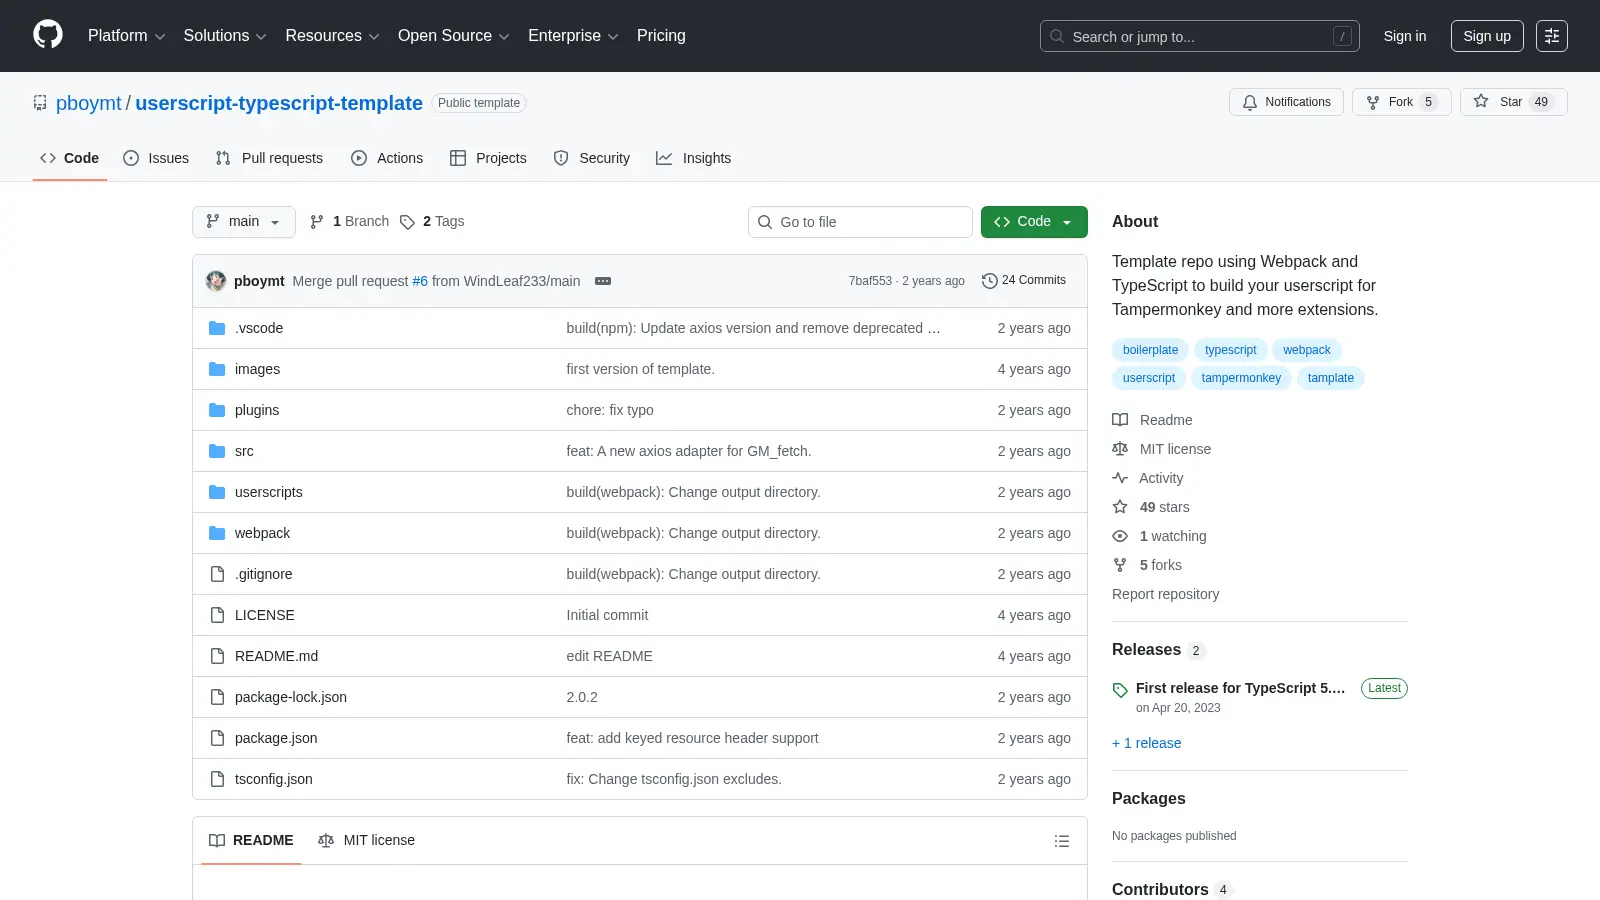The image size is (1600, 900).
Task: Open the green Code dropdown button
Action: coord(1034,222)
